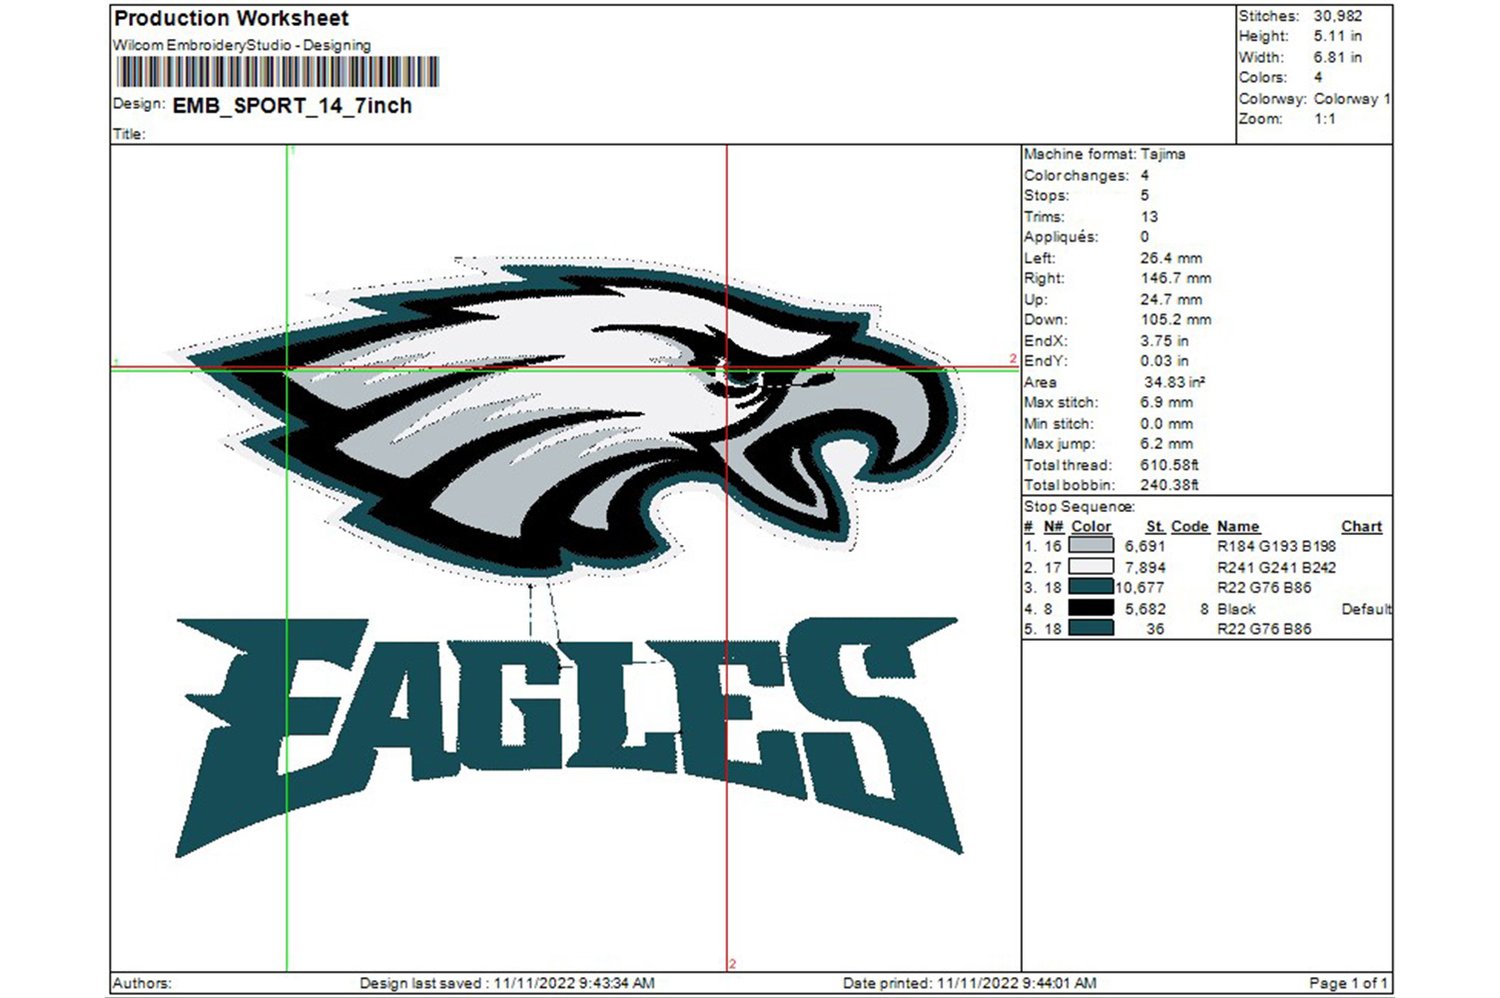Select the Max jump value '6.2 mm'
The width and height of the screenshot is (1500, 998).
(1166, 444)
